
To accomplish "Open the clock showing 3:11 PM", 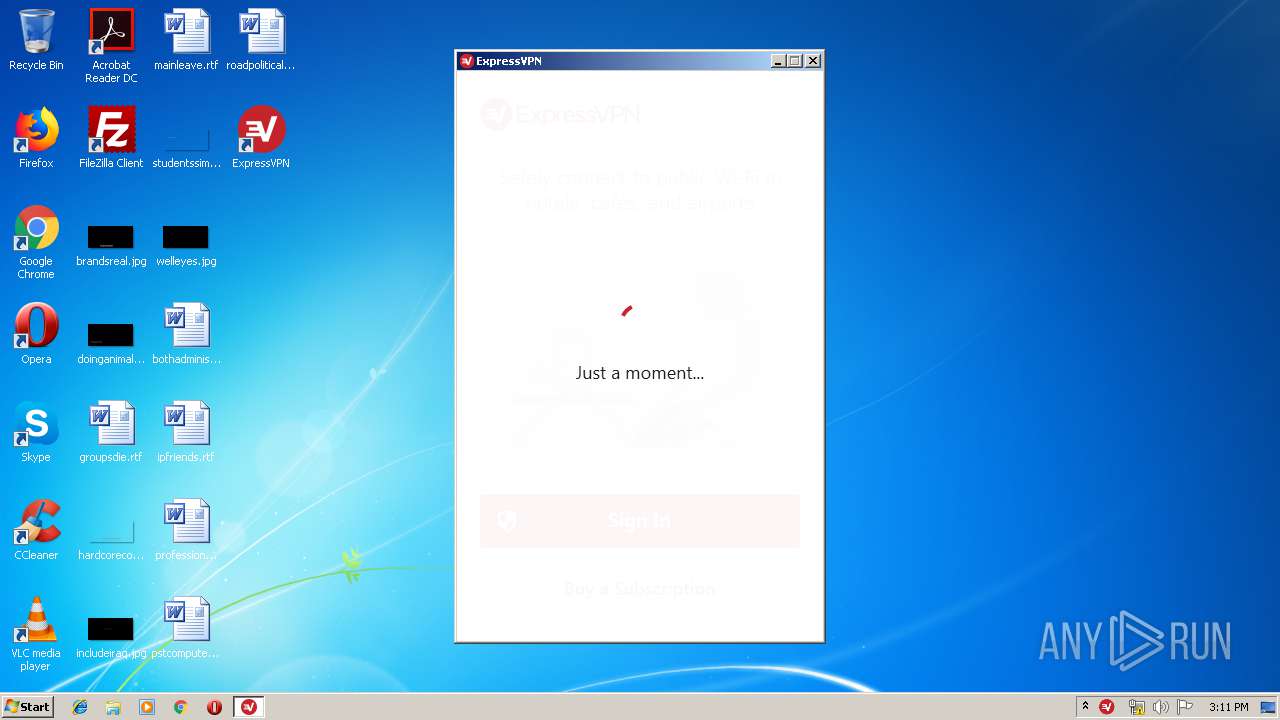I will [1228, 707].
